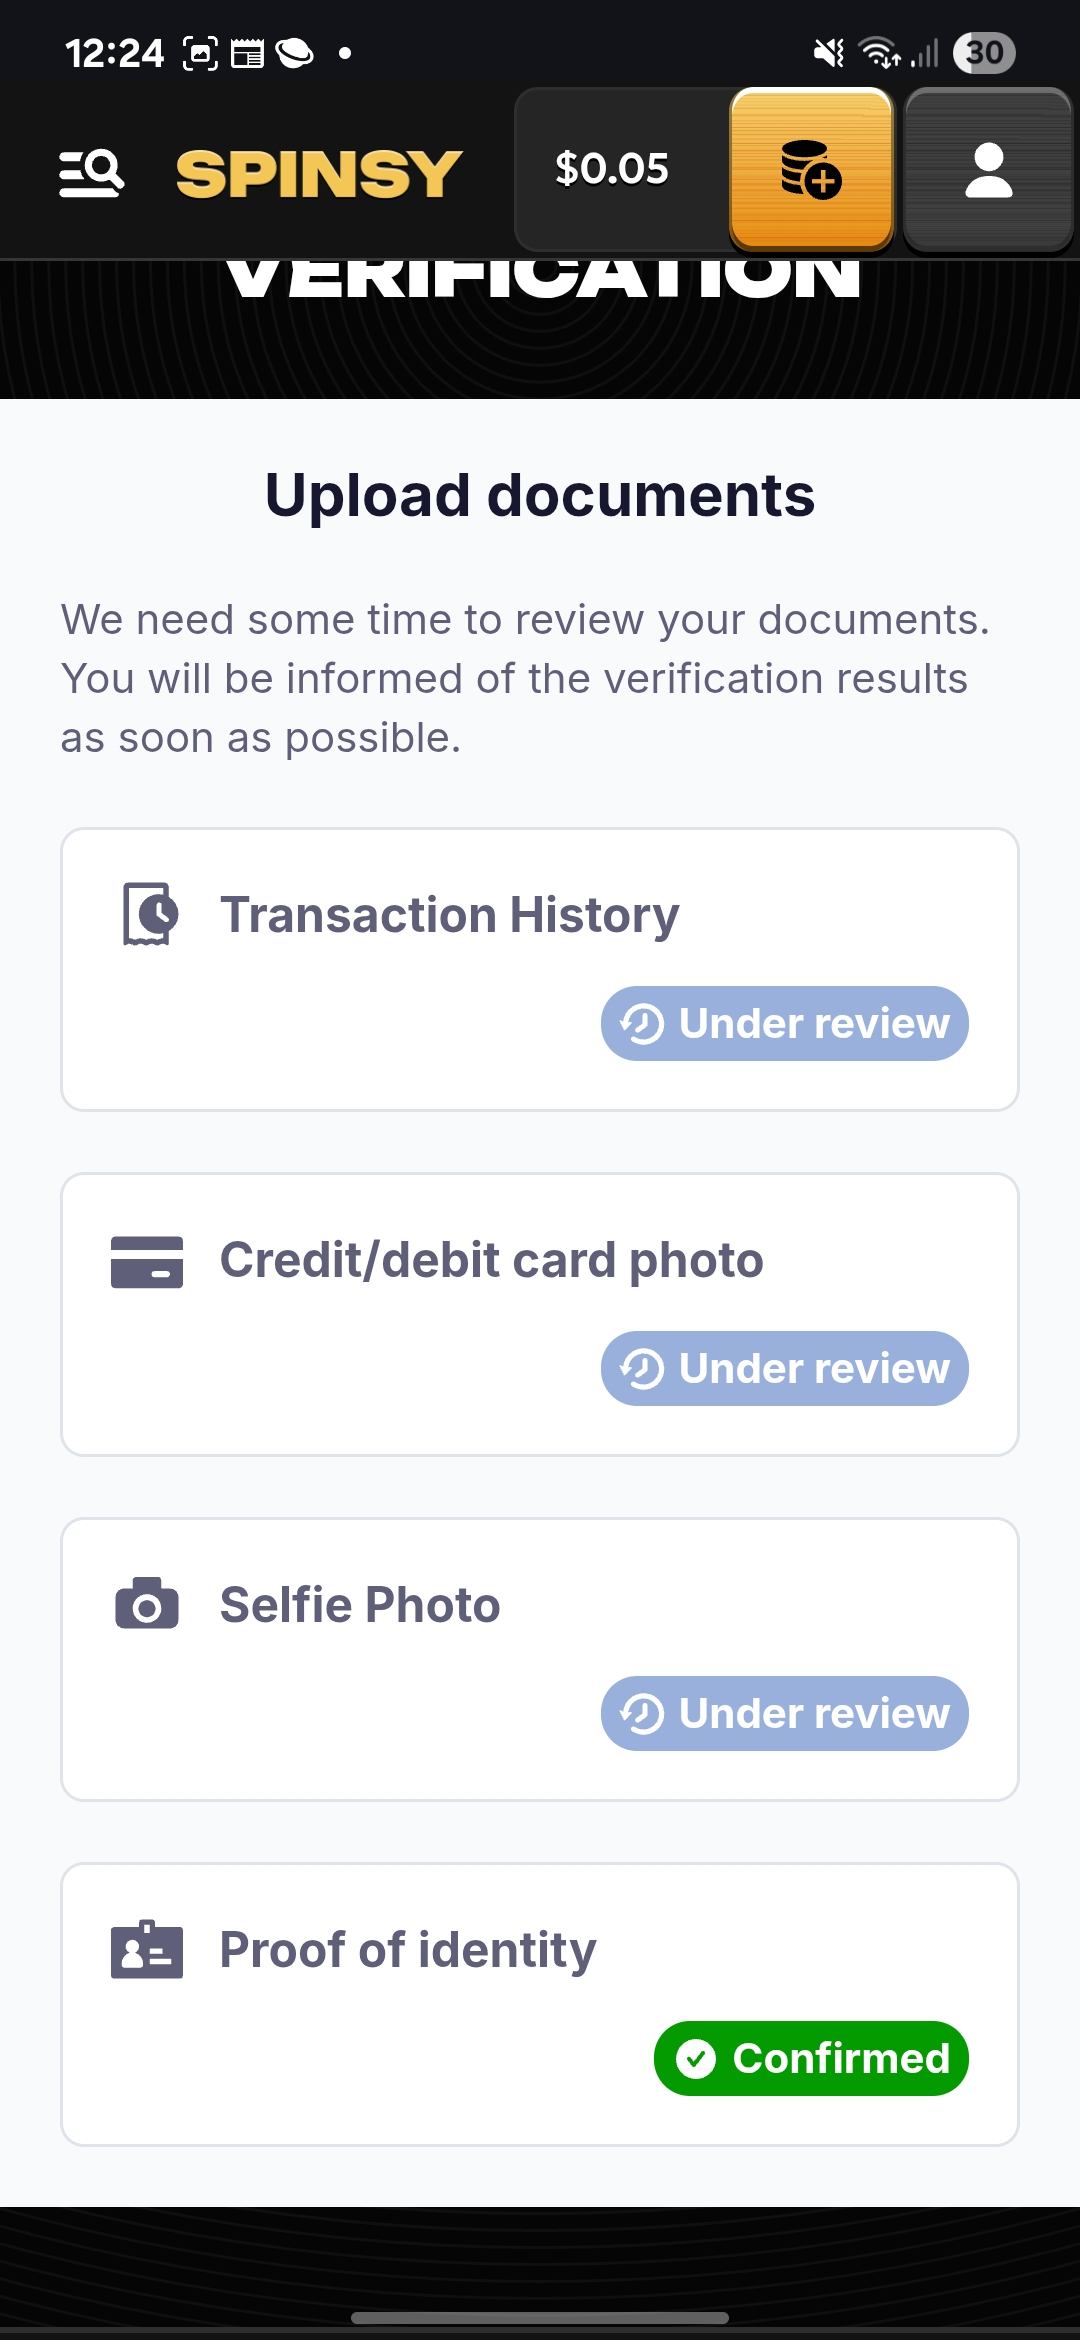Tap Under review status for Selfie Photo
The image size is (1080, 2340).
coord(784,1713)
